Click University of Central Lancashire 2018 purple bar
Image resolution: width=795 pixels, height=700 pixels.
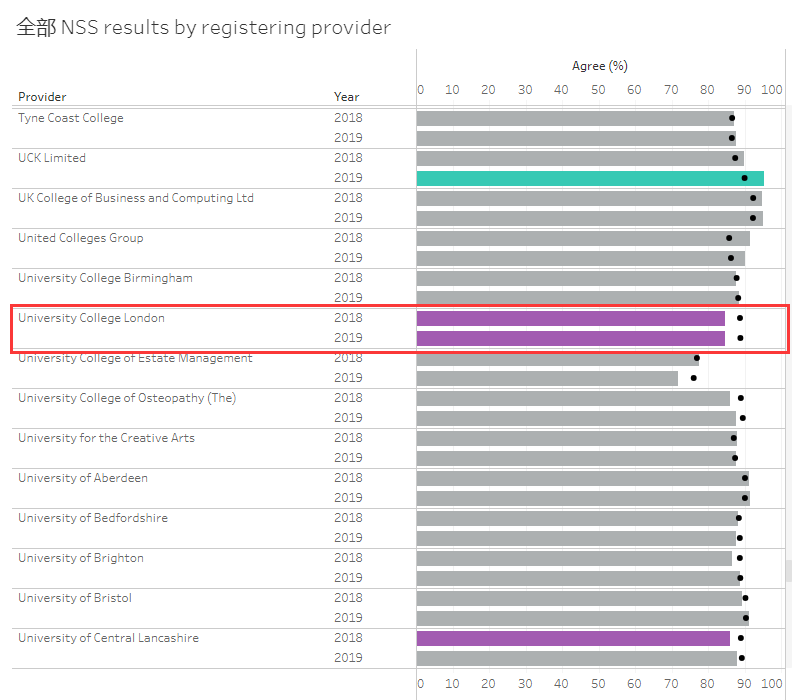573,638
